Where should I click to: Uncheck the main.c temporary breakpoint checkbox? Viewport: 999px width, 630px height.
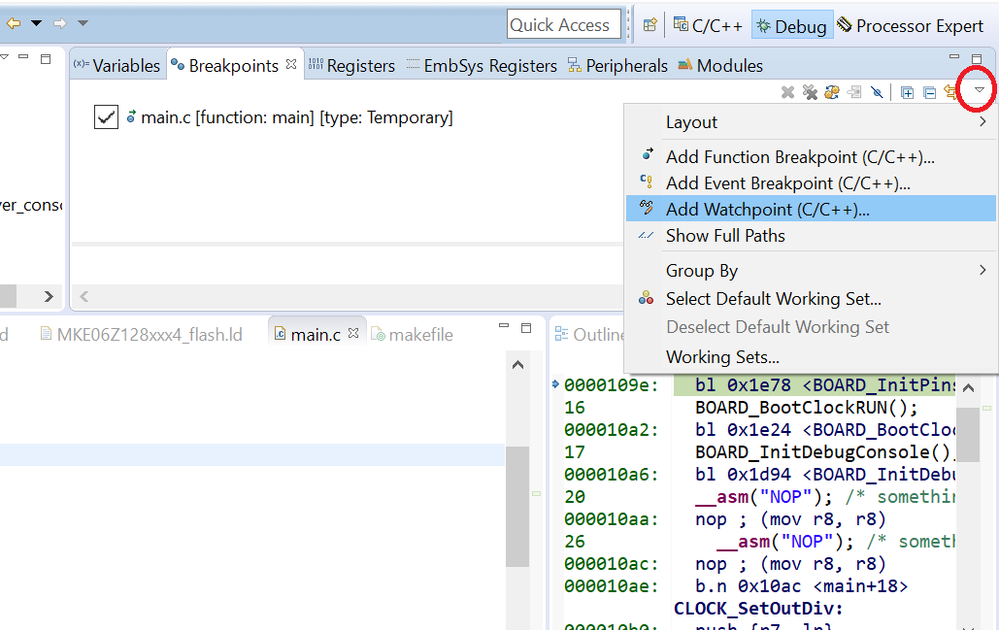point(106,117)
